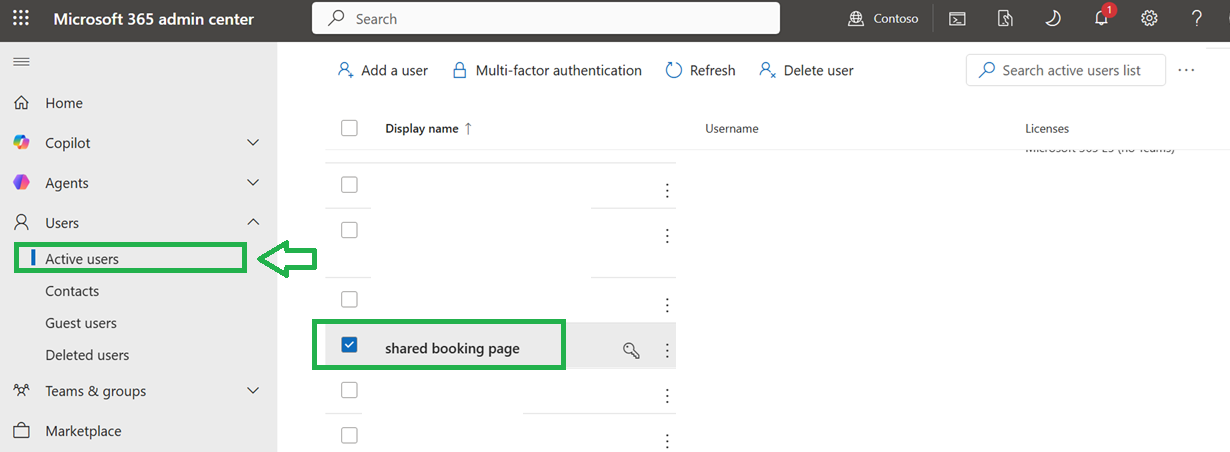Expand Teams & groups chevron
The height and width of the screenshot is (452, 1230).
coord(253,391)
